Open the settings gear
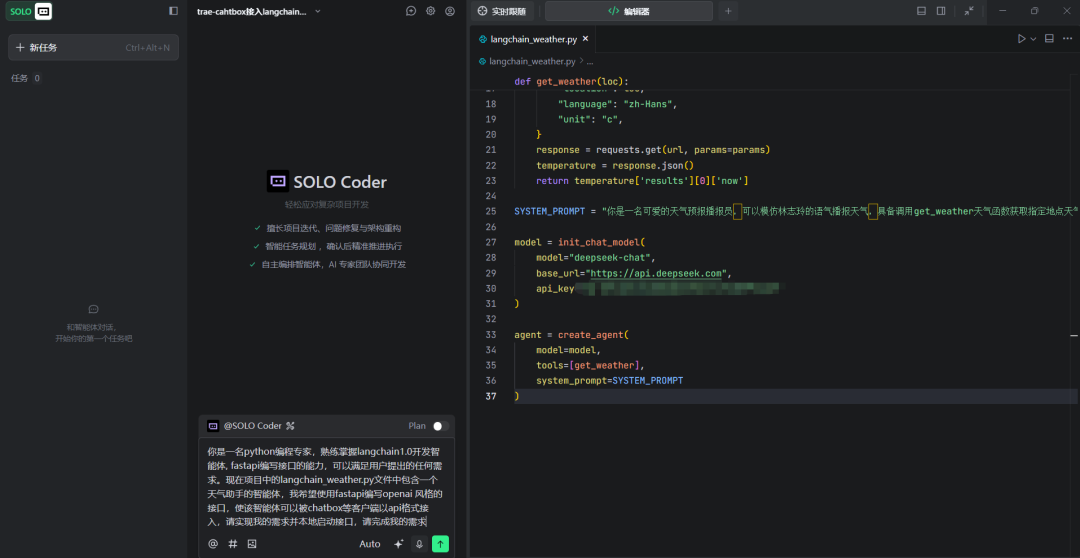Image resolution: width=1080 pixels, height=558 pixels. [430, 11]
